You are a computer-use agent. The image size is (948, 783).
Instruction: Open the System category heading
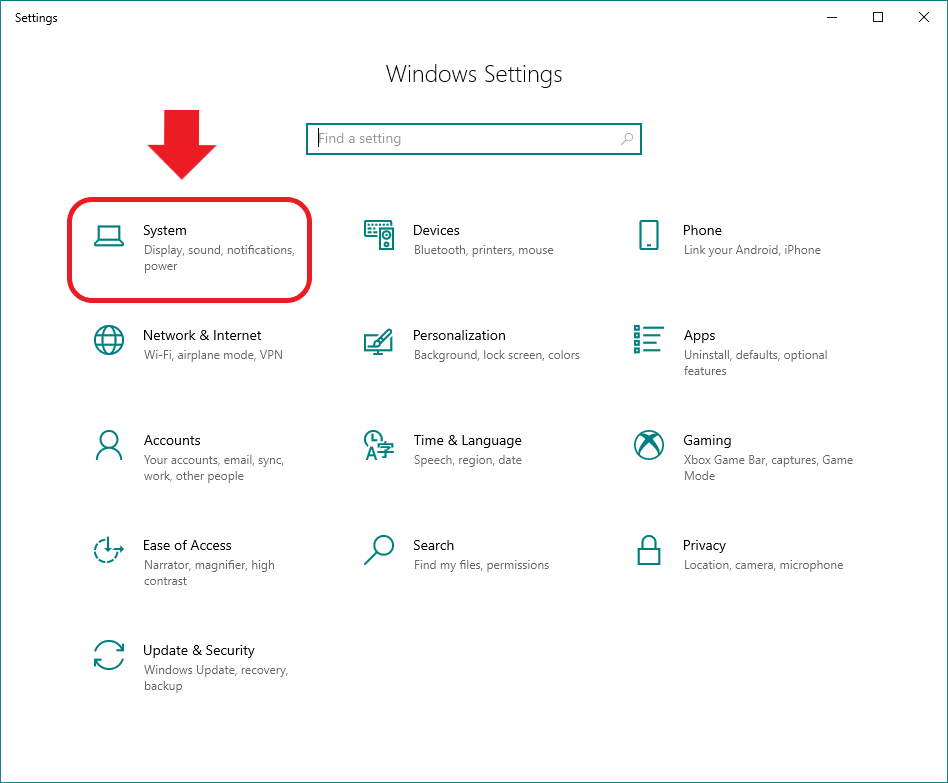click(x=164, y=230)
